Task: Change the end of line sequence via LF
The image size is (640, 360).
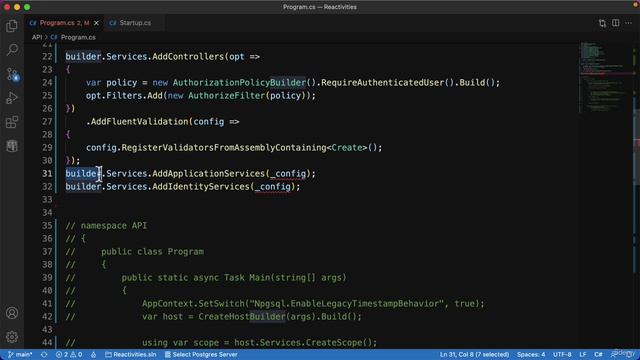Action: pyautogui.click(x=582, y=355)
